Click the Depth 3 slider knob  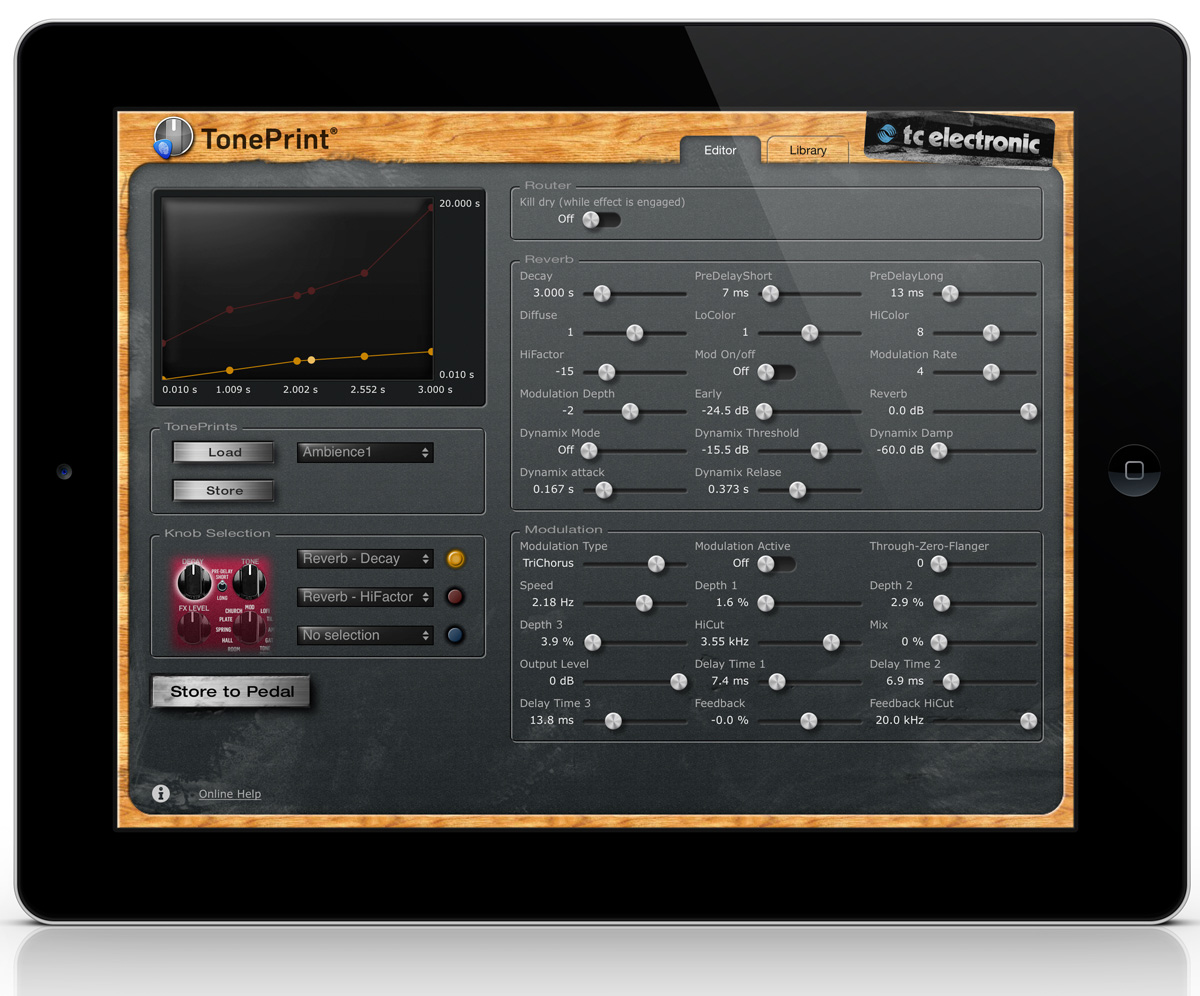(x=593, y=642)
